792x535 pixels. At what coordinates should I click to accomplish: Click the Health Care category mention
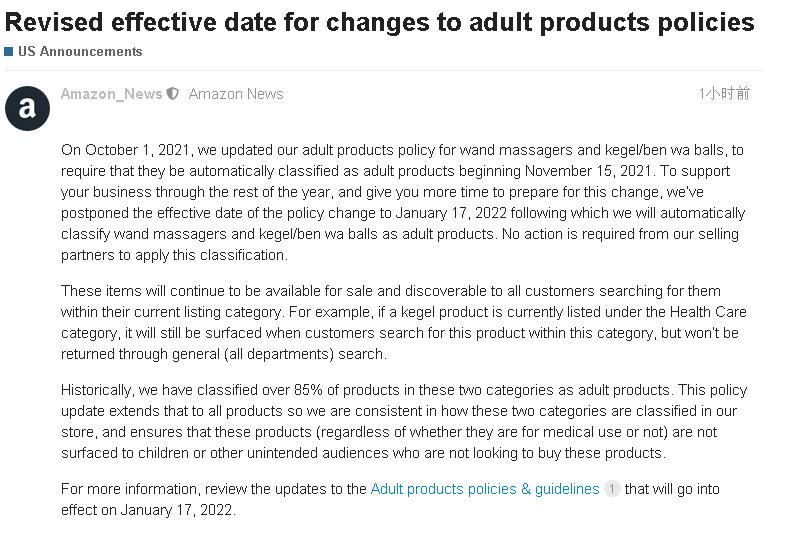(x=708, y=312)
